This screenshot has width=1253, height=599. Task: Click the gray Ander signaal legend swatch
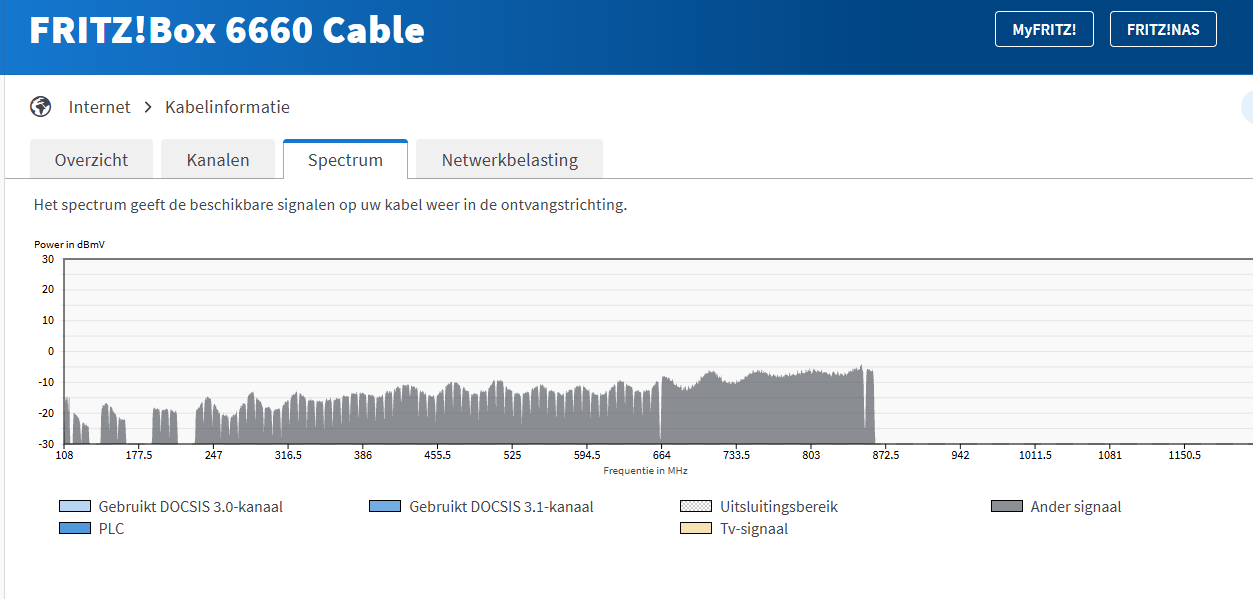click(1007, 506)
